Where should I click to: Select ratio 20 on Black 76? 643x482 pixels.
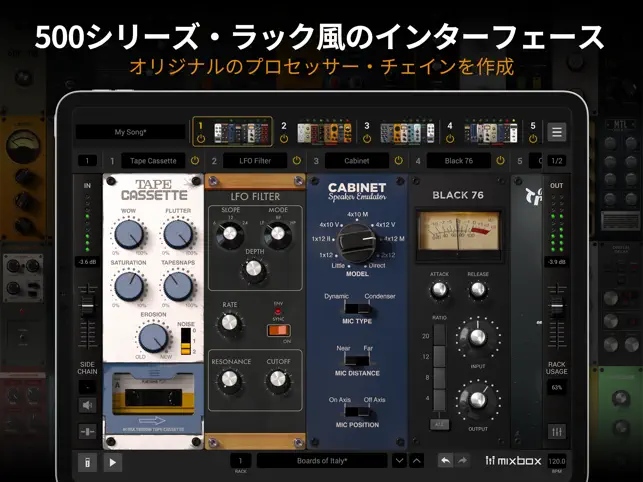pyautogui.click(x=440, y=335)
